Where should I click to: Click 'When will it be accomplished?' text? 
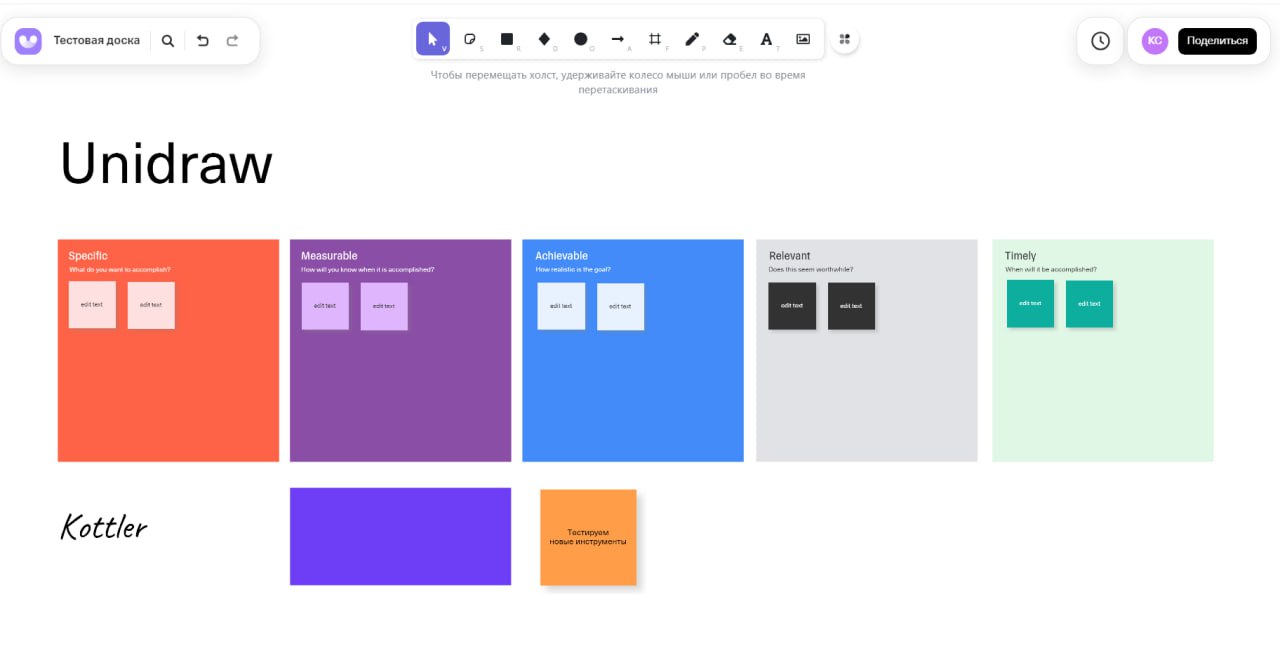(x=1051, y=270)
